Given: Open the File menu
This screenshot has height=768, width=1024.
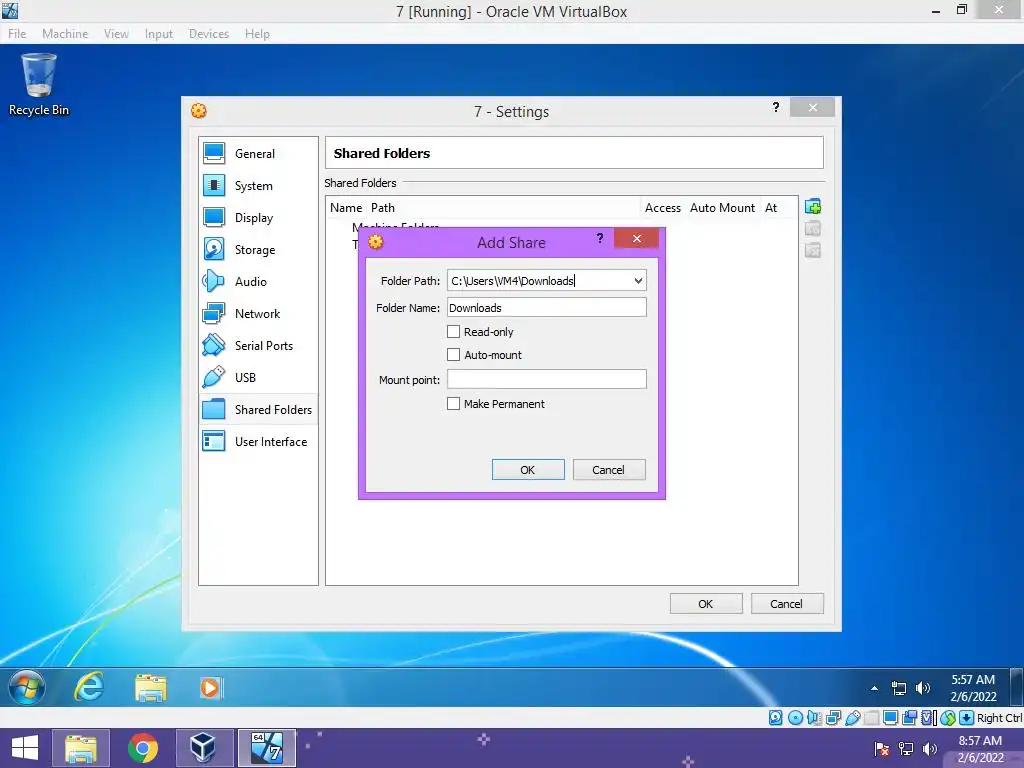Looking at the screenshot, I should [17, 33].
